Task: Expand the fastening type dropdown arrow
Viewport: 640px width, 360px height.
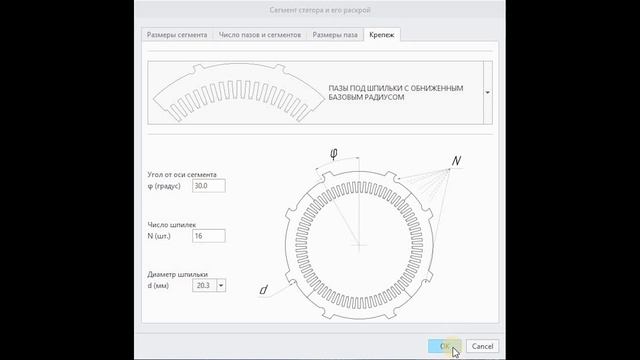Action: [488, 93]
